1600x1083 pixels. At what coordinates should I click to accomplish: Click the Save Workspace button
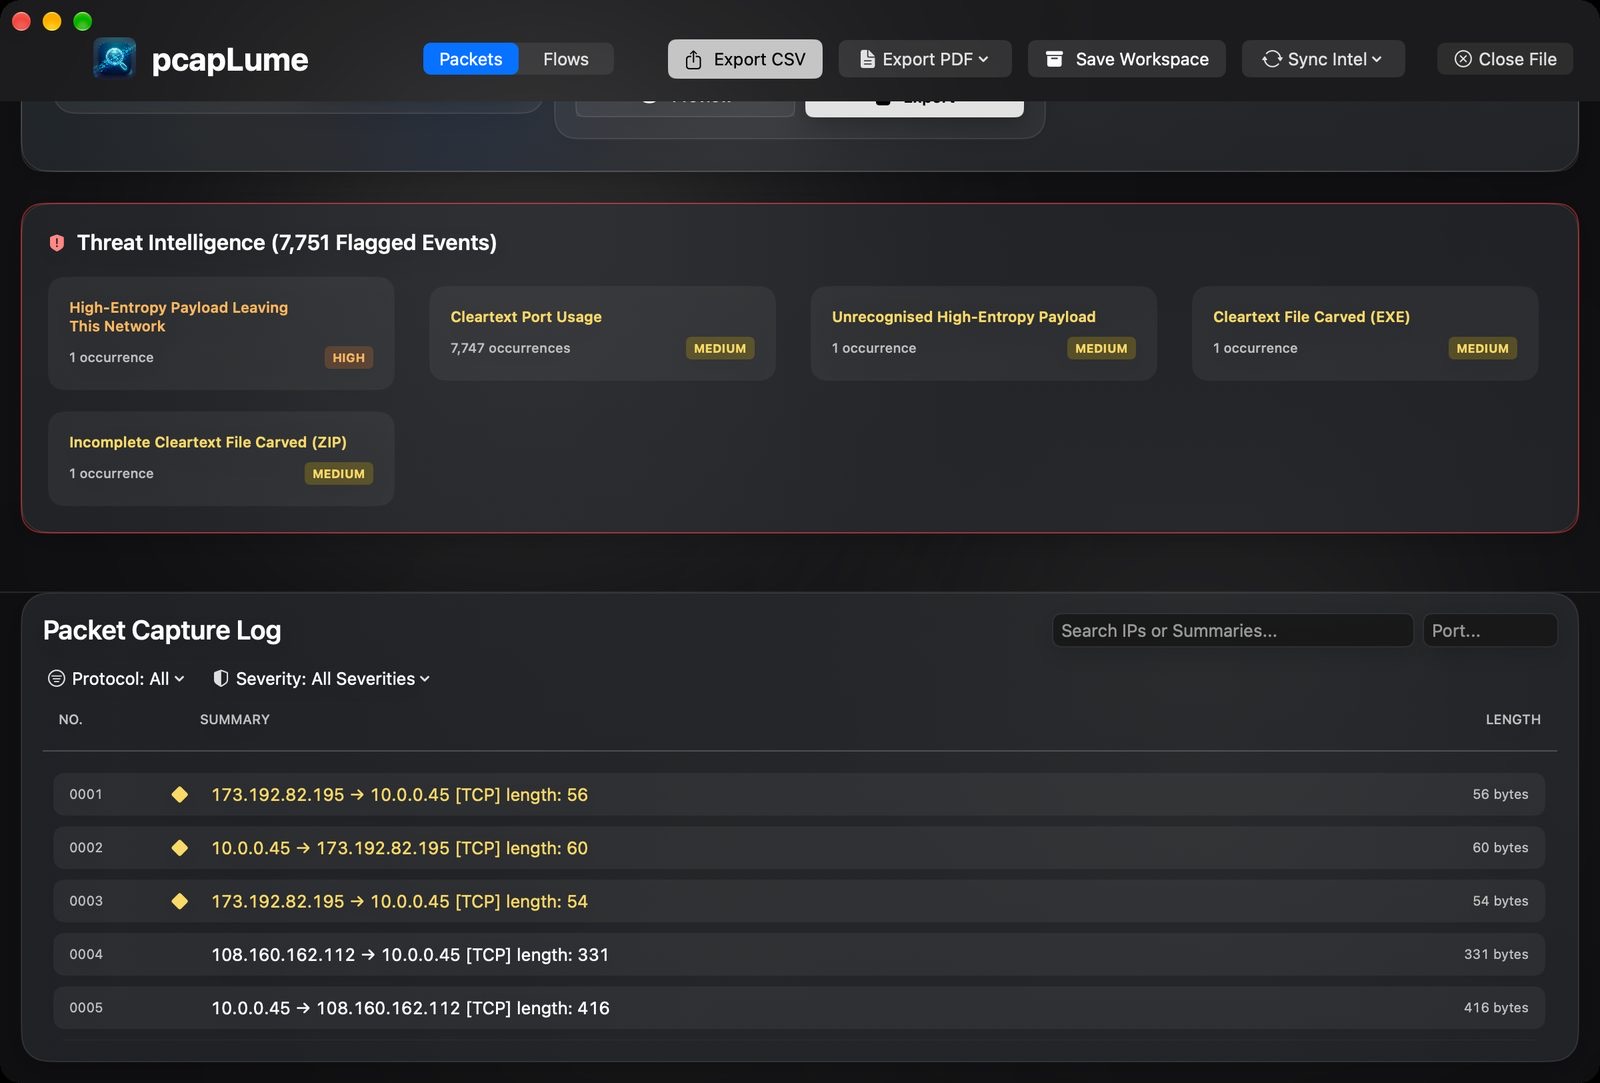[1127, 59]
